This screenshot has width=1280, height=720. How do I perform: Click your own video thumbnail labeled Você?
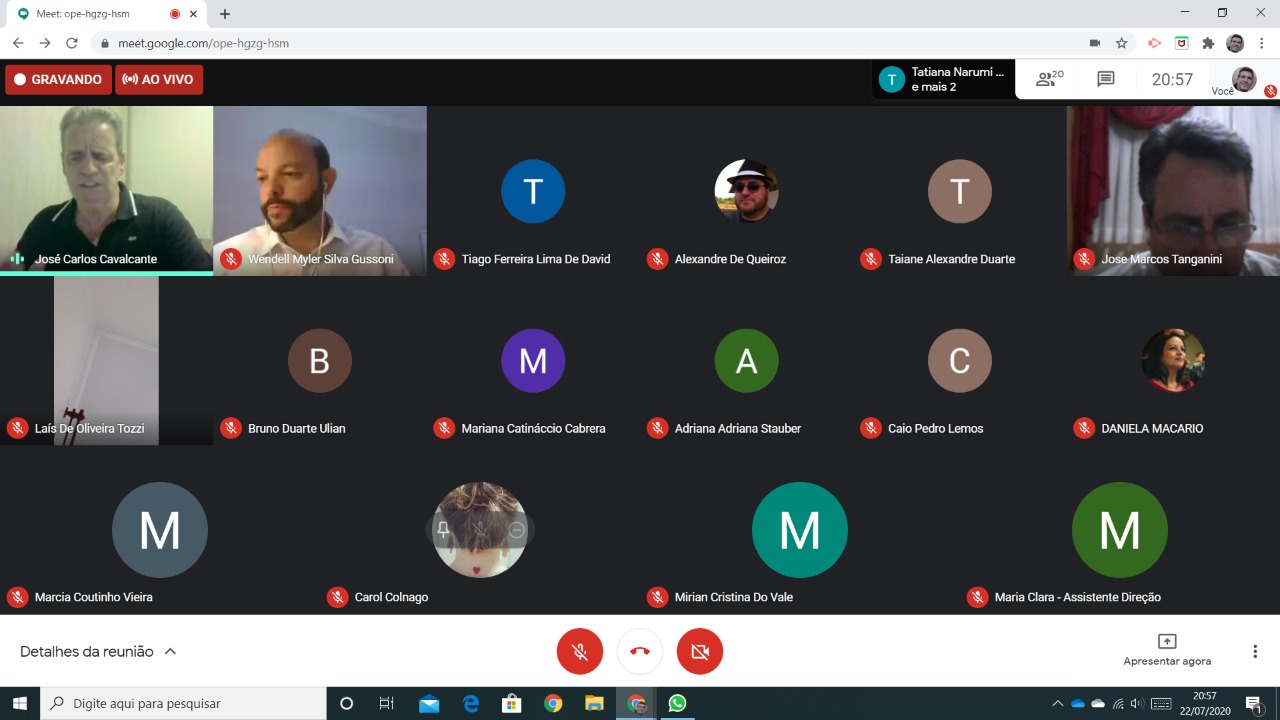(x=1244, y=79)
